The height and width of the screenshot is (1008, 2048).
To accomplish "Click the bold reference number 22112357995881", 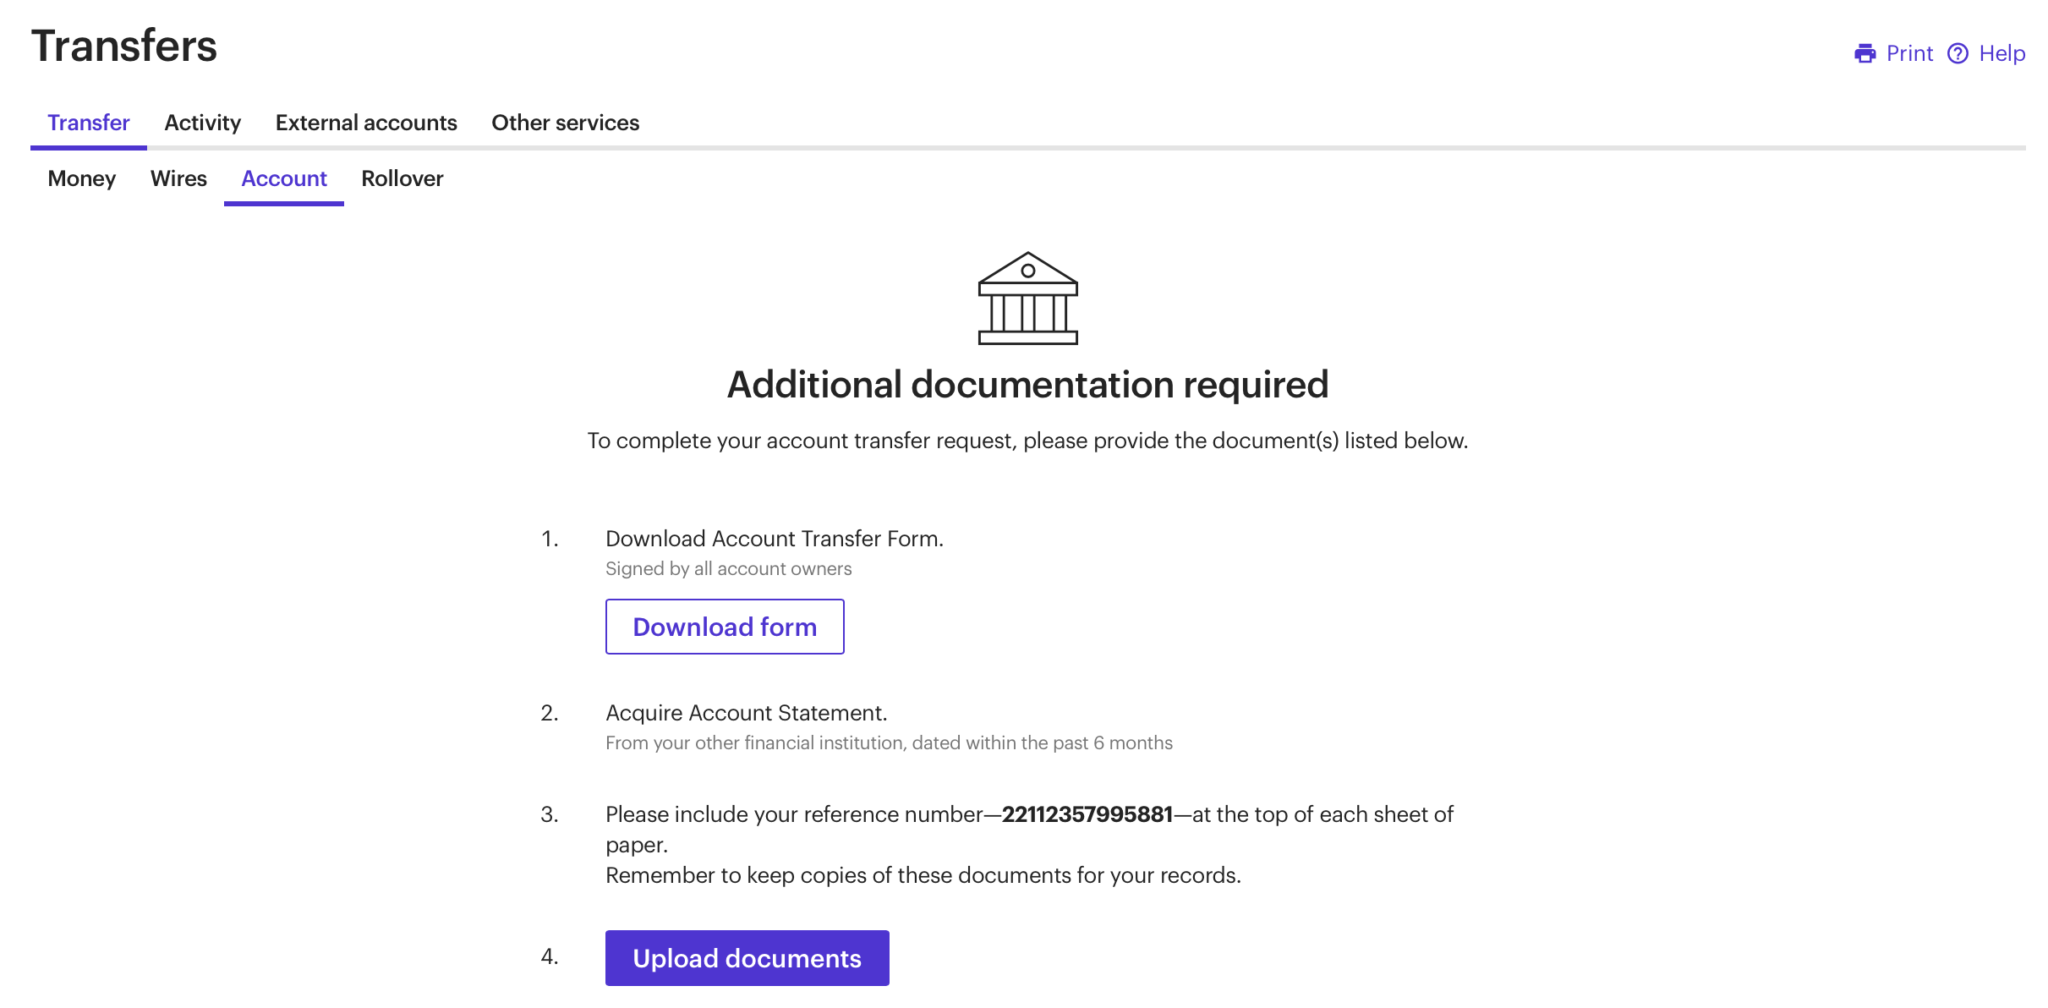I will pos(1087,815).
